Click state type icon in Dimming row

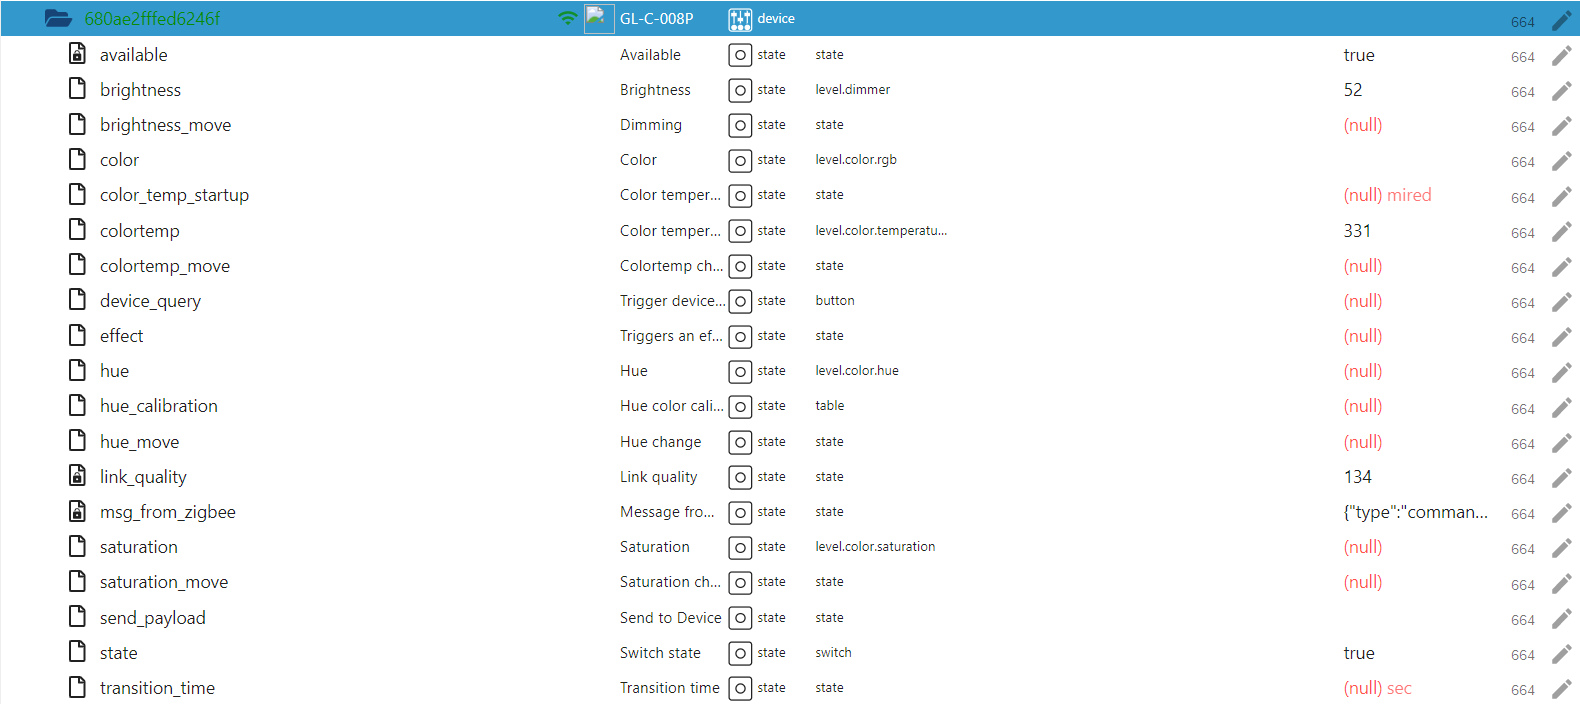(x=740, y=126)
